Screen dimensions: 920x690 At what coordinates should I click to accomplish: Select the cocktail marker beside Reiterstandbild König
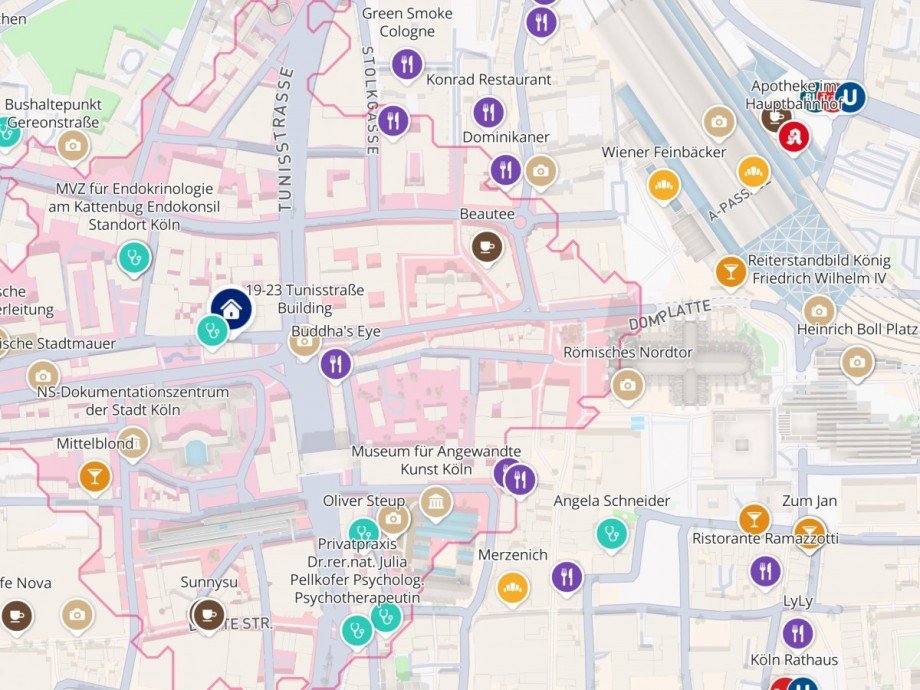click(x=730, y=272)
